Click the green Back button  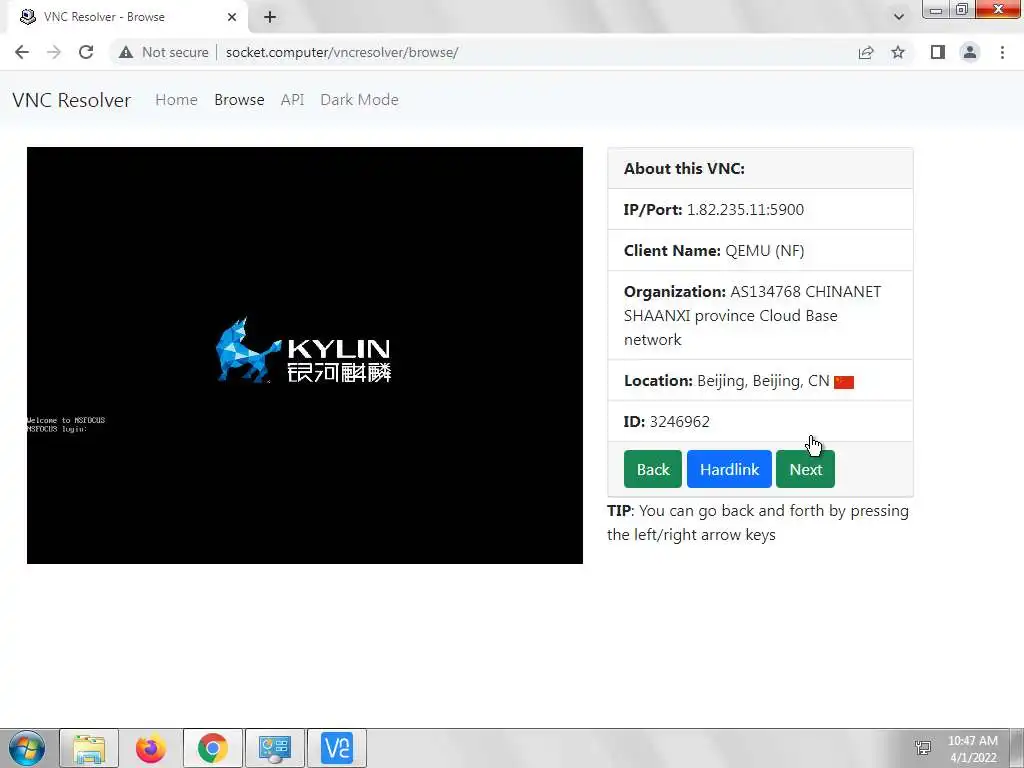point(652,469)
